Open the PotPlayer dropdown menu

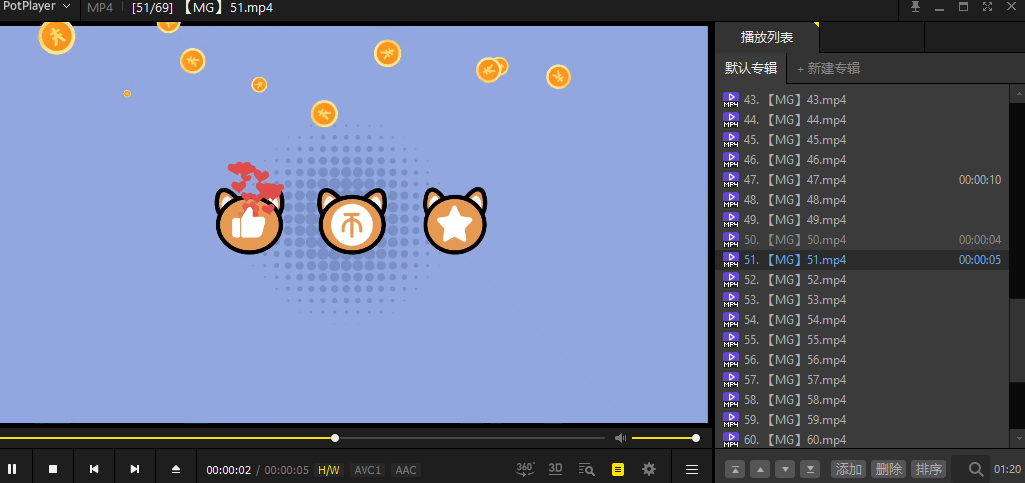(x=38, y=7)
